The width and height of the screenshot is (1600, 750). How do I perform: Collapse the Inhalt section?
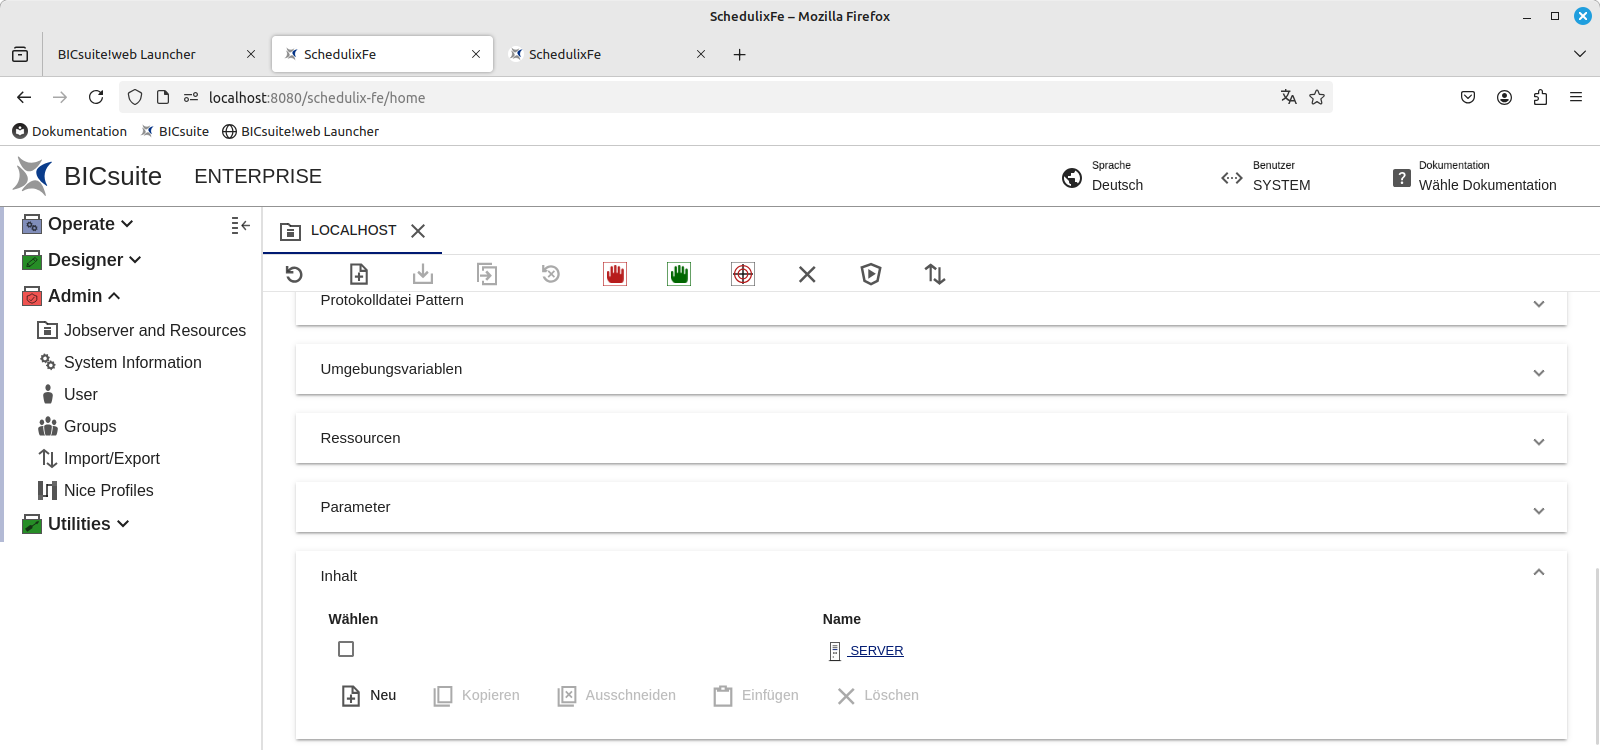[1538, 573]
